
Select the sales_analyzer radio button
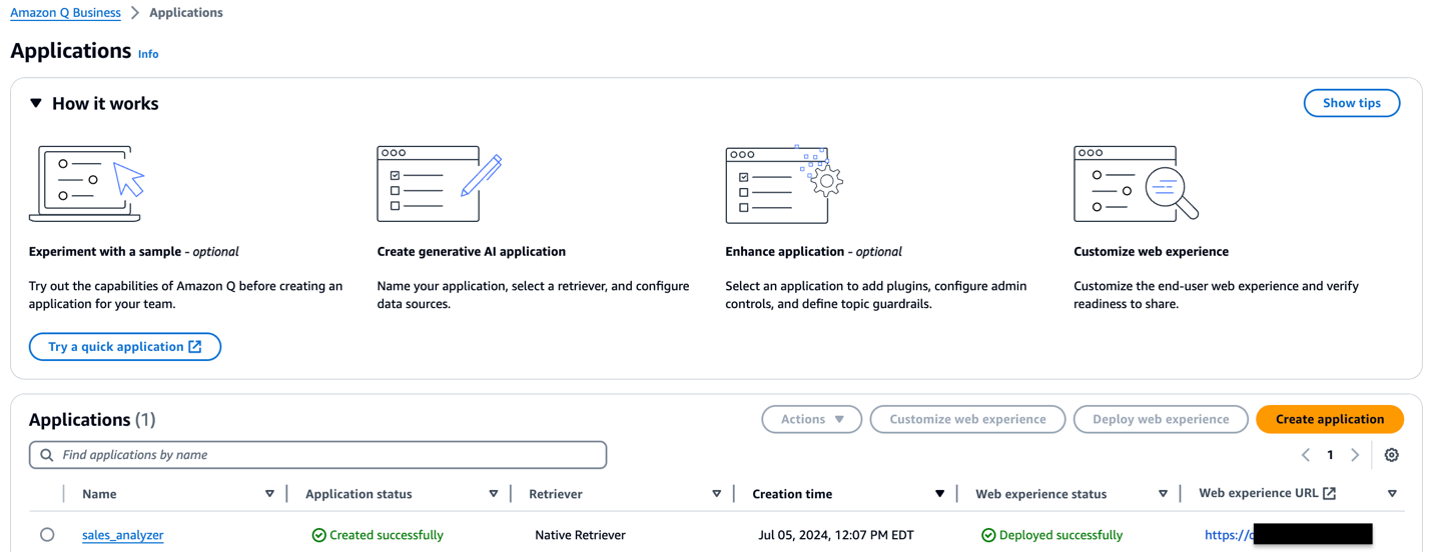(47, 535)
